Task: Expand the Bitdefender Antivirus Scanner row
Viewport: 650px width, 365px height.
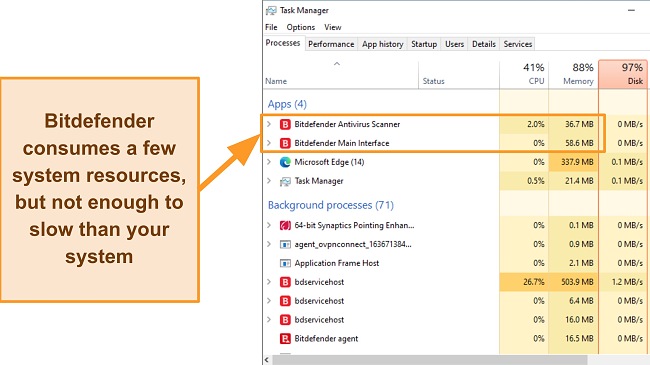Action: click(x=269, y=124)
